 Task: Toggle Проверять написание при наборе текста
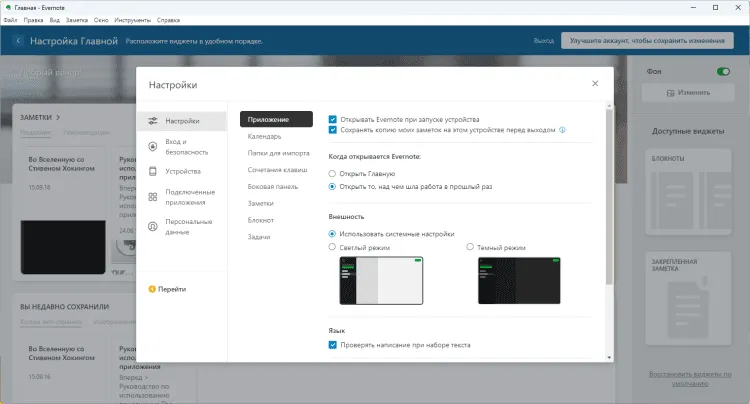click(332, 345)
